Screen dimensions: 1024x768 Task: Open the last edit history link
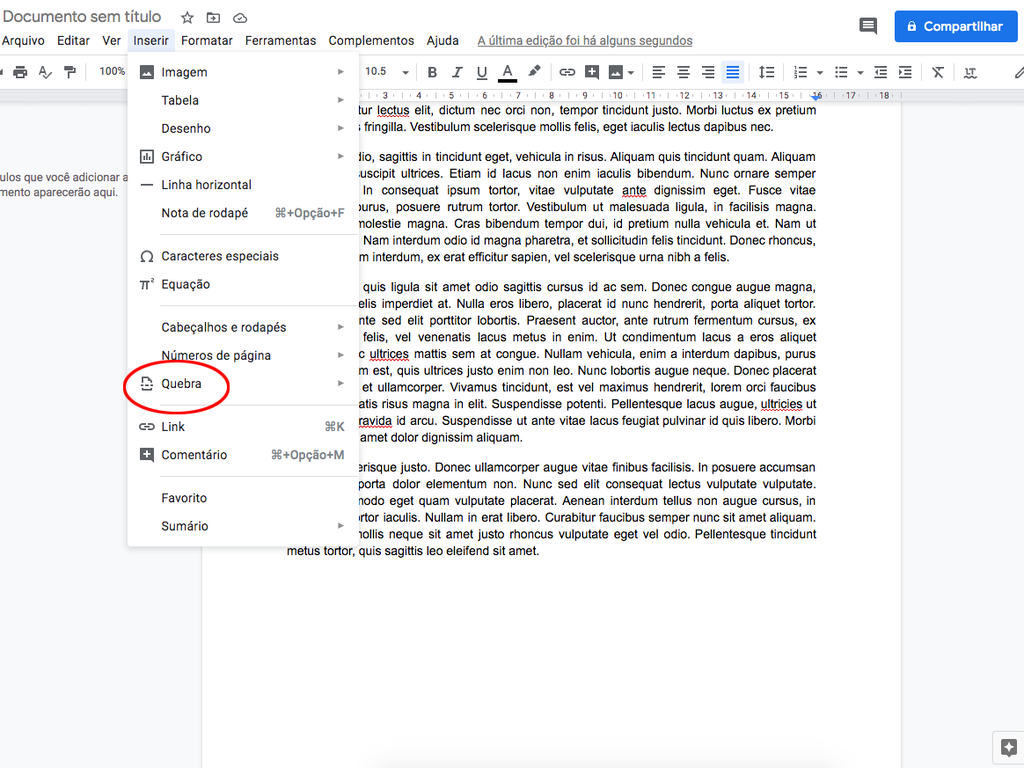click(x=584, y=40)
